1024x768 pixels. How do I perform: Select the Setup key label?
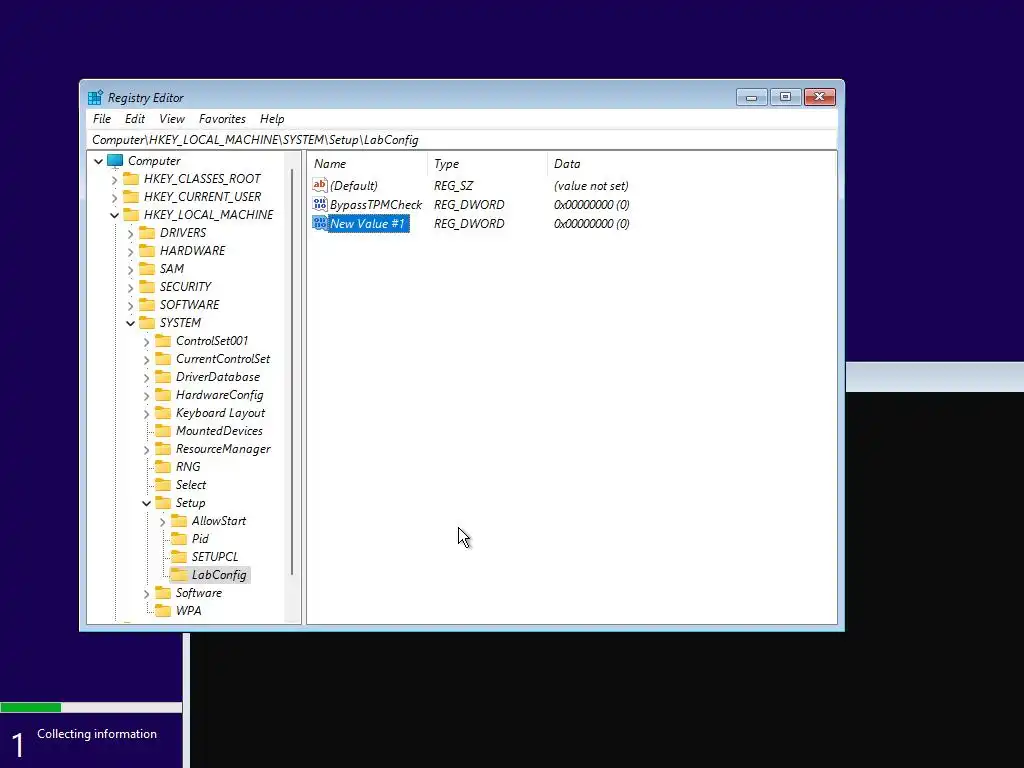point(190,503)
